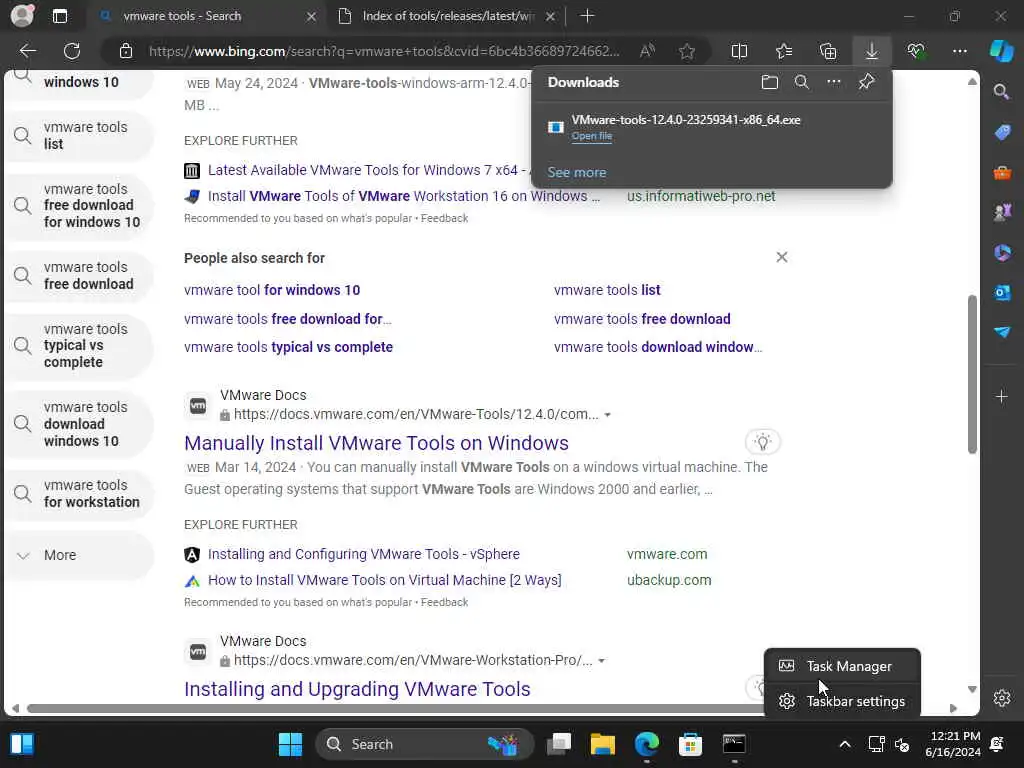The width and height of the screenshot is (1024, 768).
Task: Open the downloads folder icon in the Downloads panel
Action: click(x=770, y=82)
